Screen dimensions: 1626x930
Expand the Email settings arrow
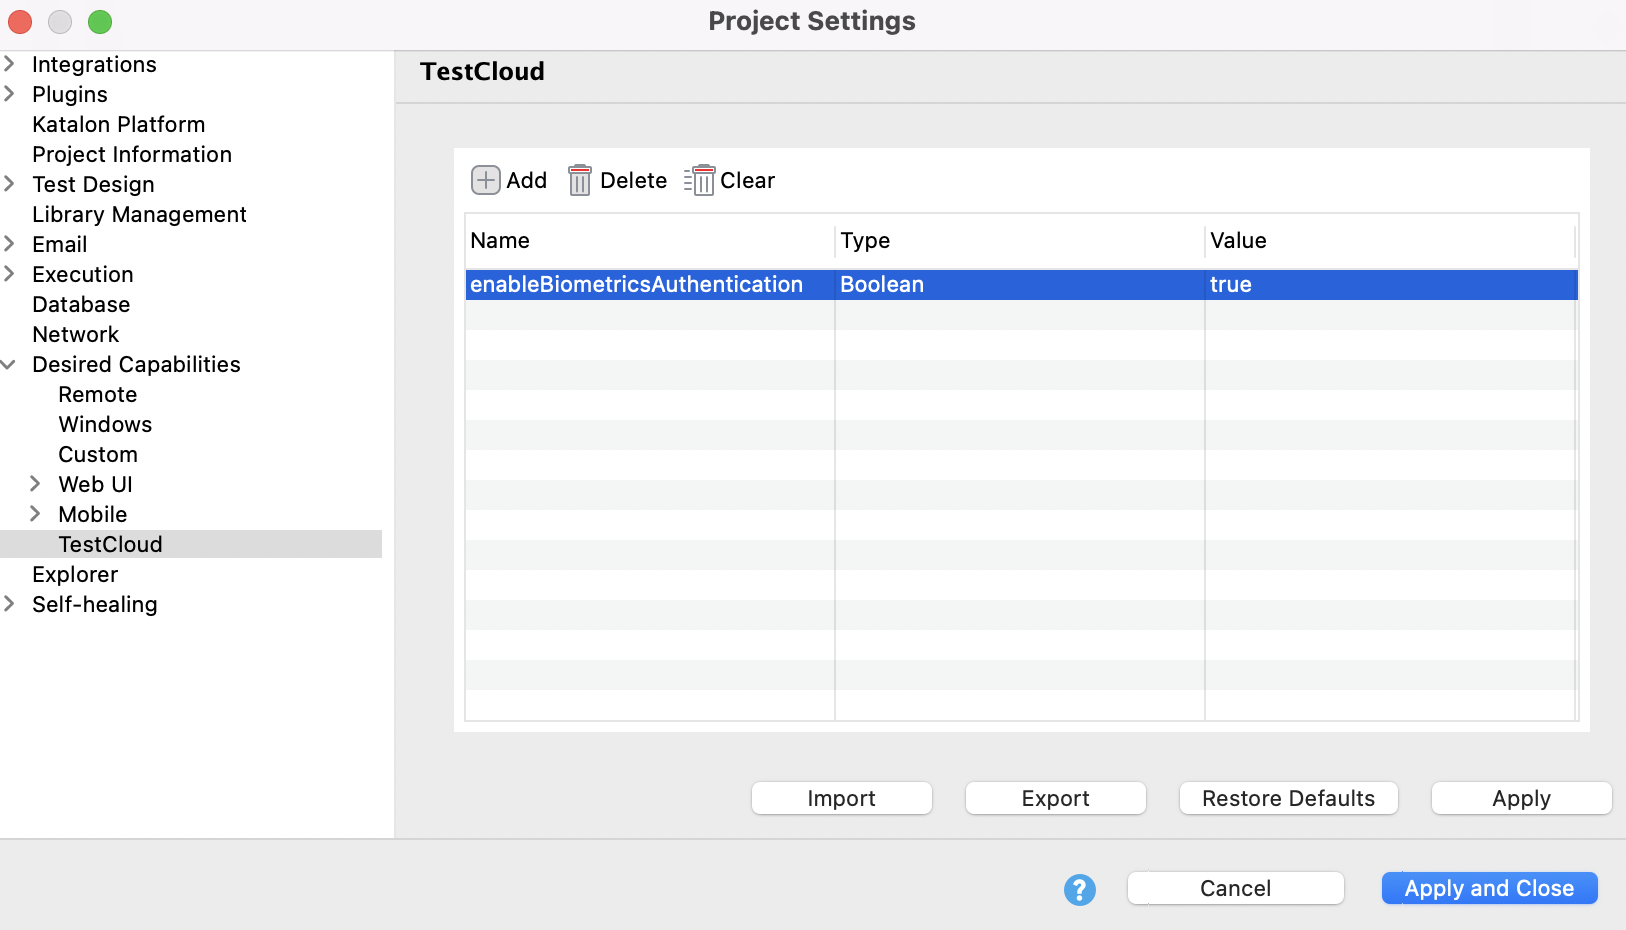click(9, 244)
